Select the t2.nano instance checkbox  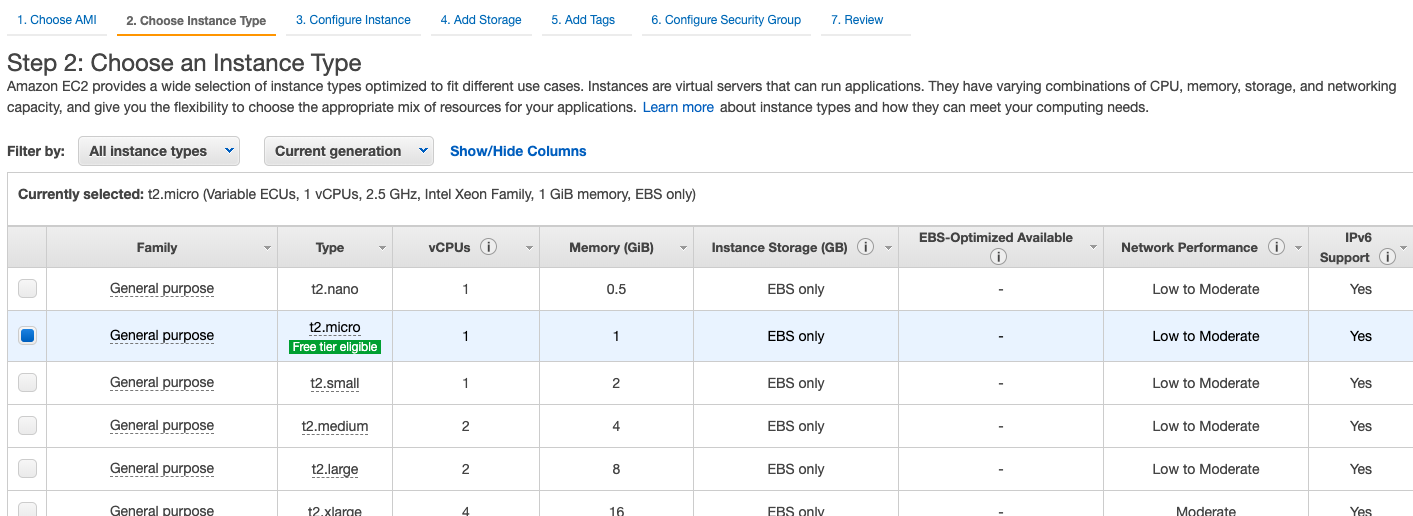point(28,289)
